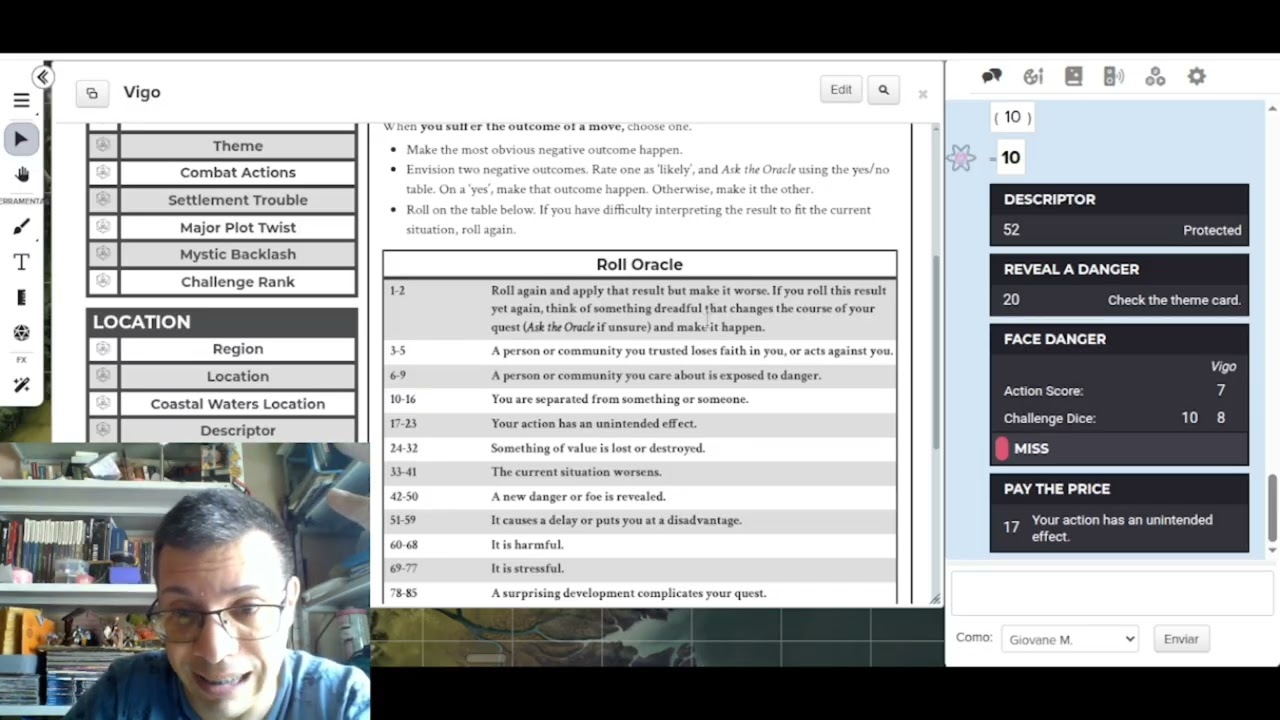Click the search magnifier button in Vigo sheet
1280x720 pixels.
point(883,90)
